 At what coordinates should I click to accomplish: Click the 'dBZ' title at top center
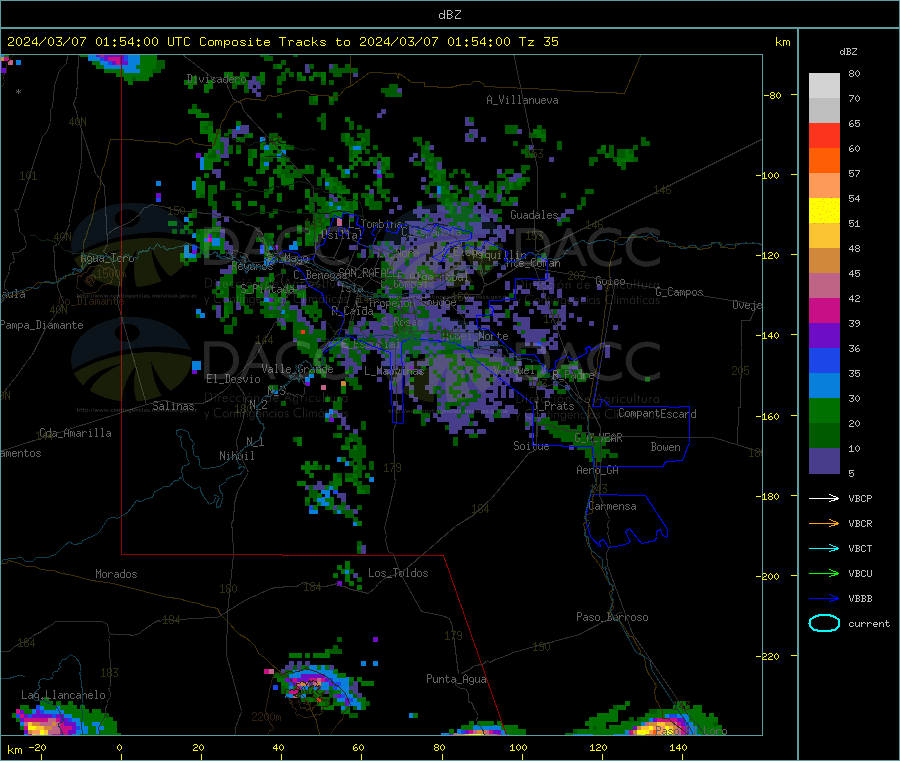coord(449,14)
